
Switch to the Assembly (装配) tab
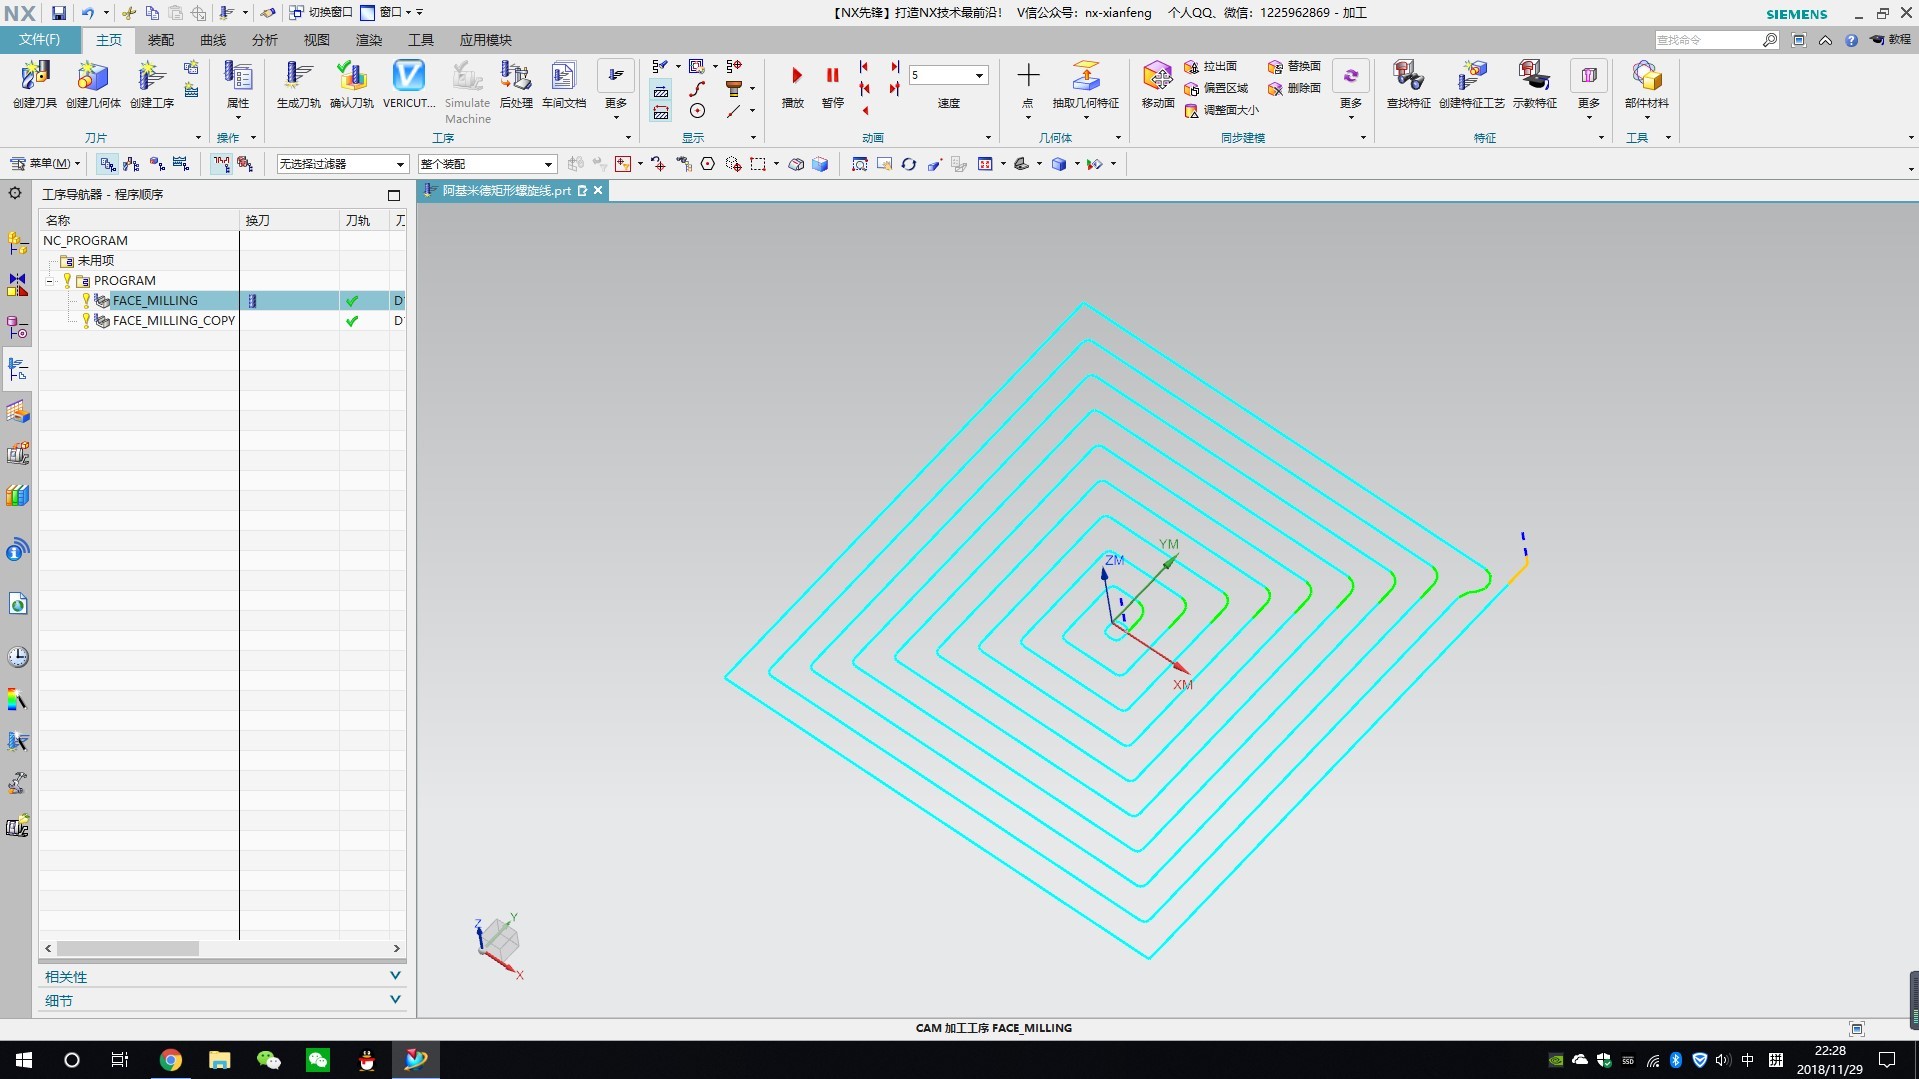pos(161,40)
